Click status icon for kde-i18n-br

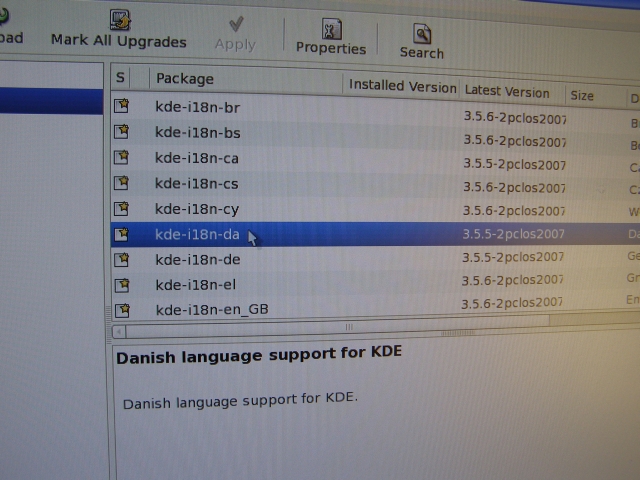pos(122,106)
